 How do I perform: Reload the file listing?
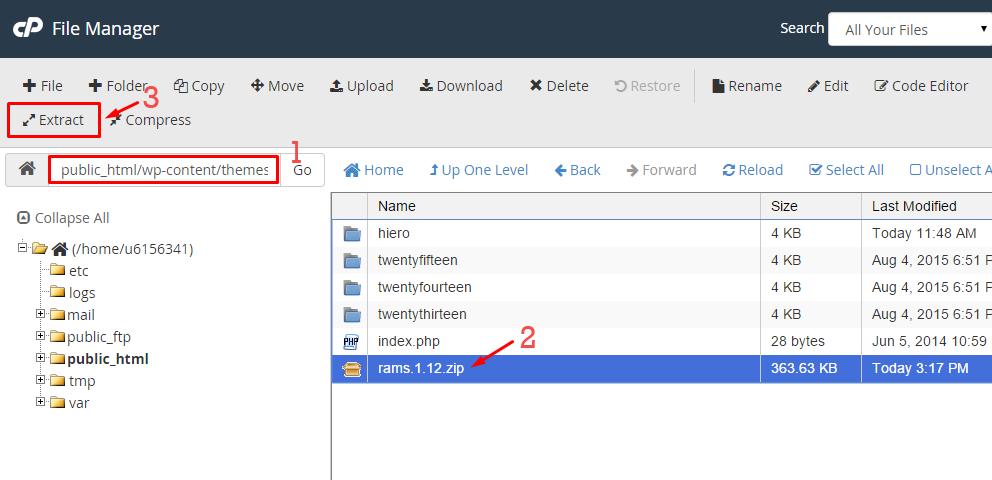click(x=752, y=170)
